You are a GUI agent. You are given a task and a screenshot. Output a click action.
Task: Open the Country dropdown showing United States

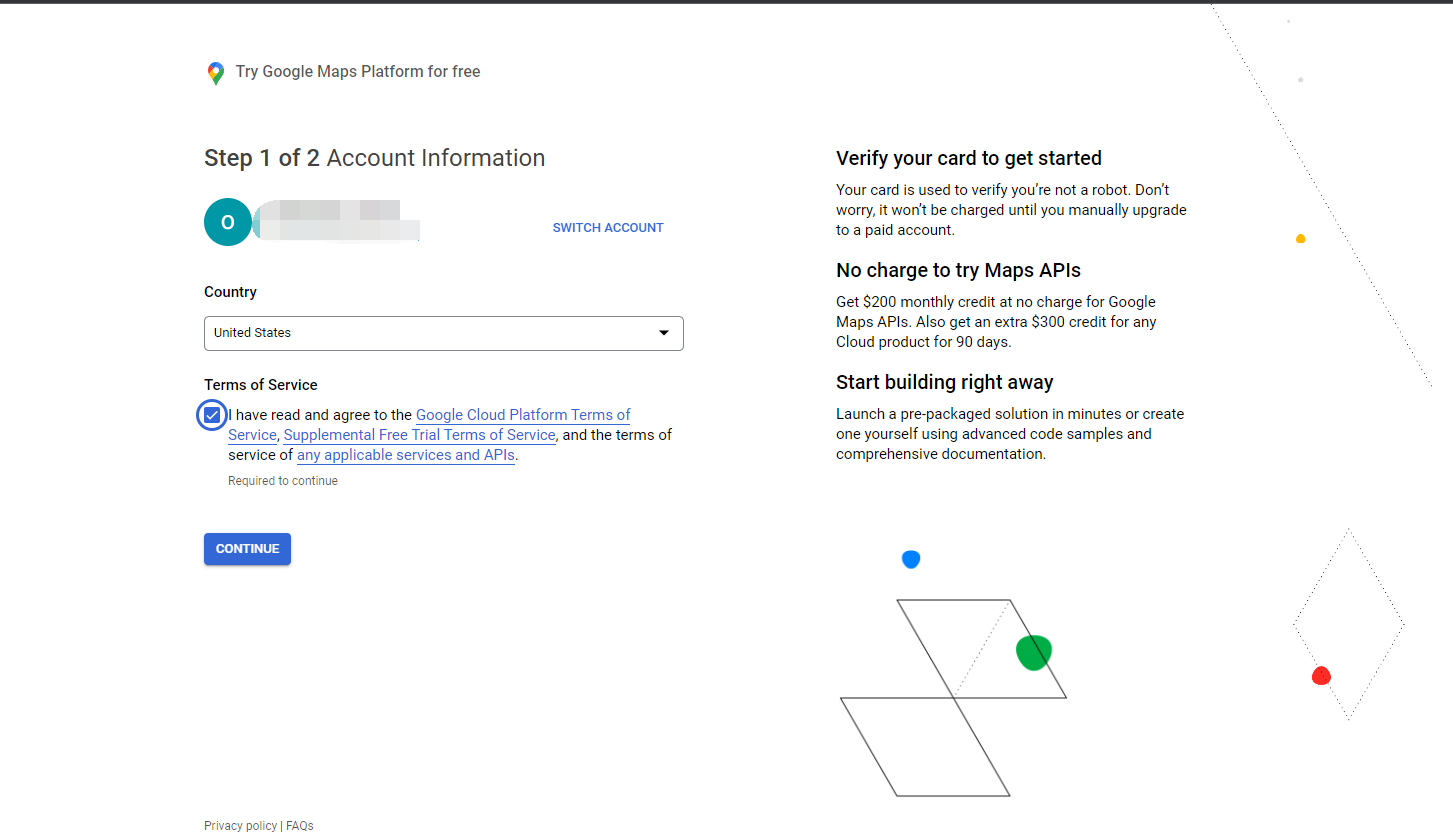point(444,333)
